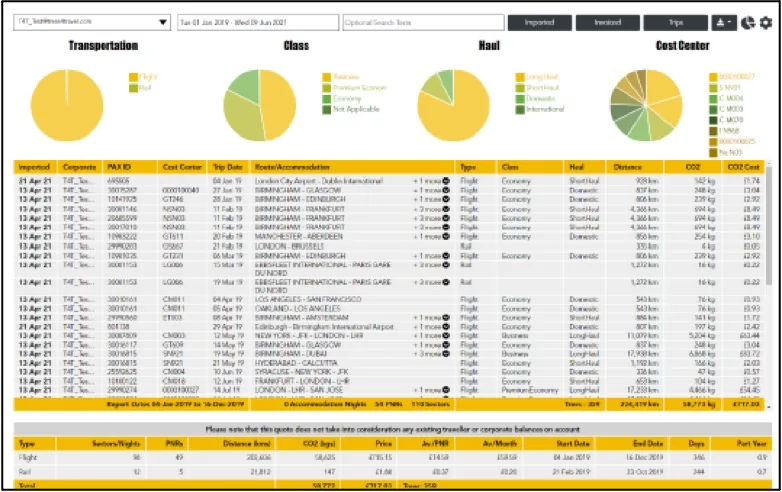Click the Haul pie chart

453,105
